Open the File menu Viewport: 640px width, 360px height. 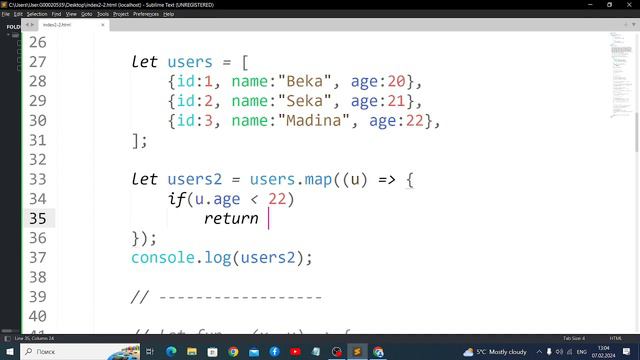5,14
